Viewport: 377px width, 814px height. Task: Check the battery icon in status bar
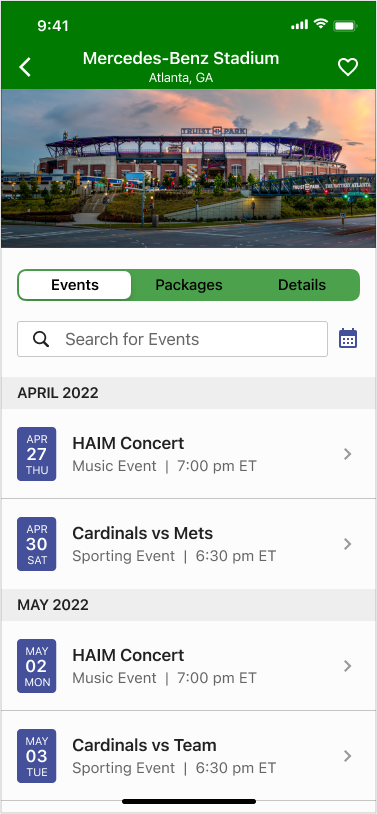(345, 25)
